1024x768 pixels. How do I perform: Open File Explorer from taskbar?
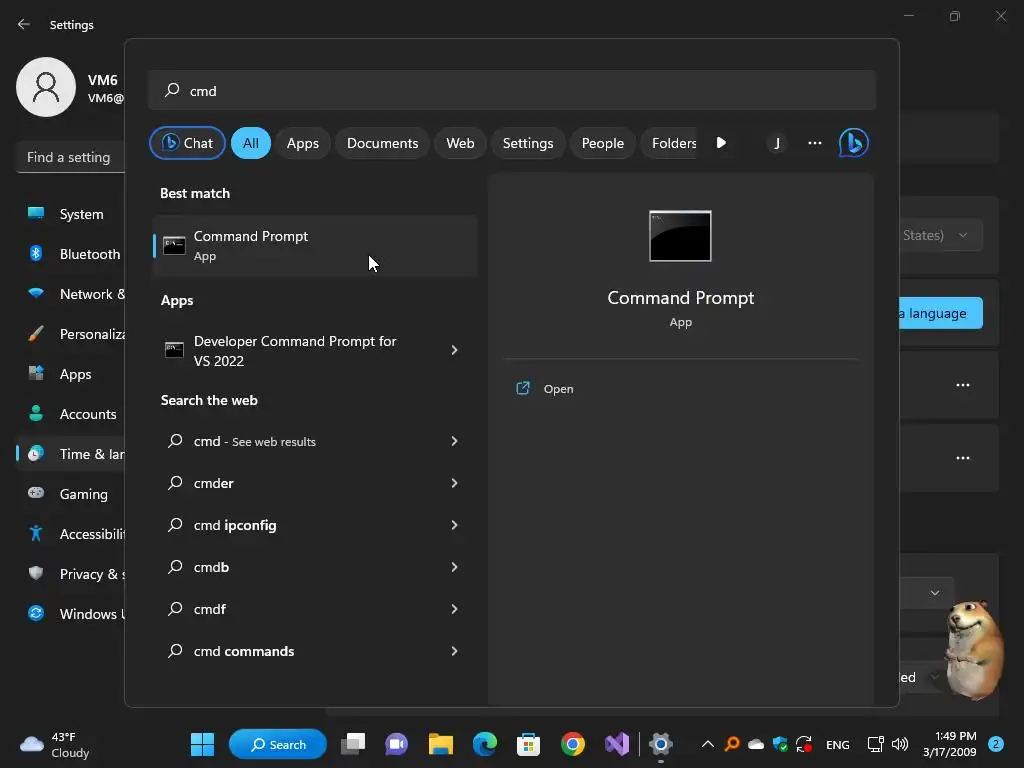tap(441, 744)
